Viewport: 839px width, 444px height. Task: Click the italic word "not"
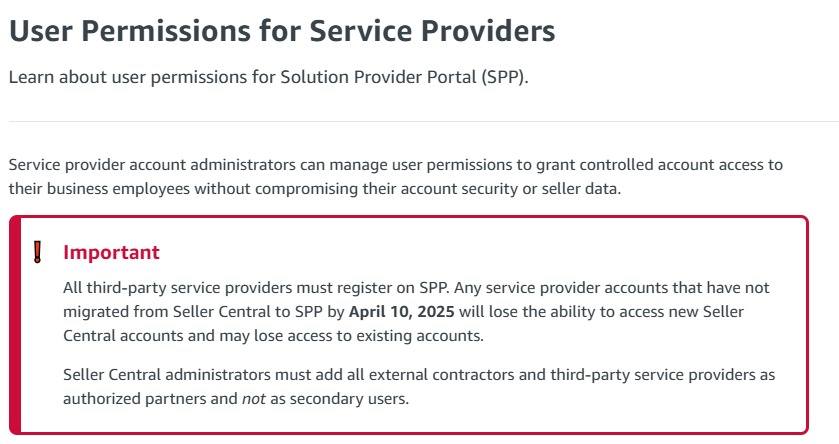pyautogui.click(x=254, y=399)
